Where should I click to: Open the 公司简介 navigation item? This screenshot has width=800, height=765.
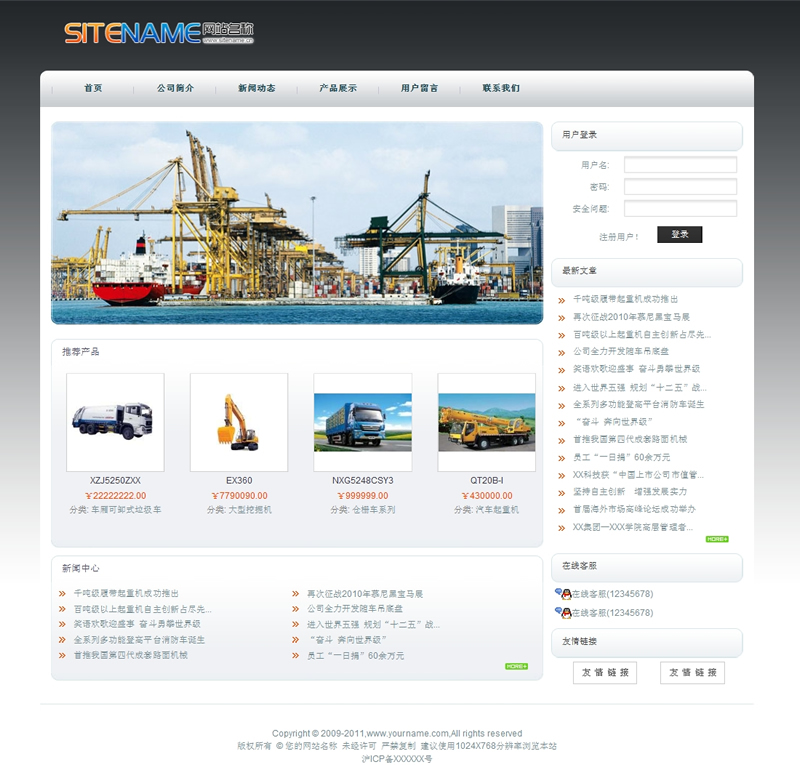pyautogui.click(x=175, y=88)
